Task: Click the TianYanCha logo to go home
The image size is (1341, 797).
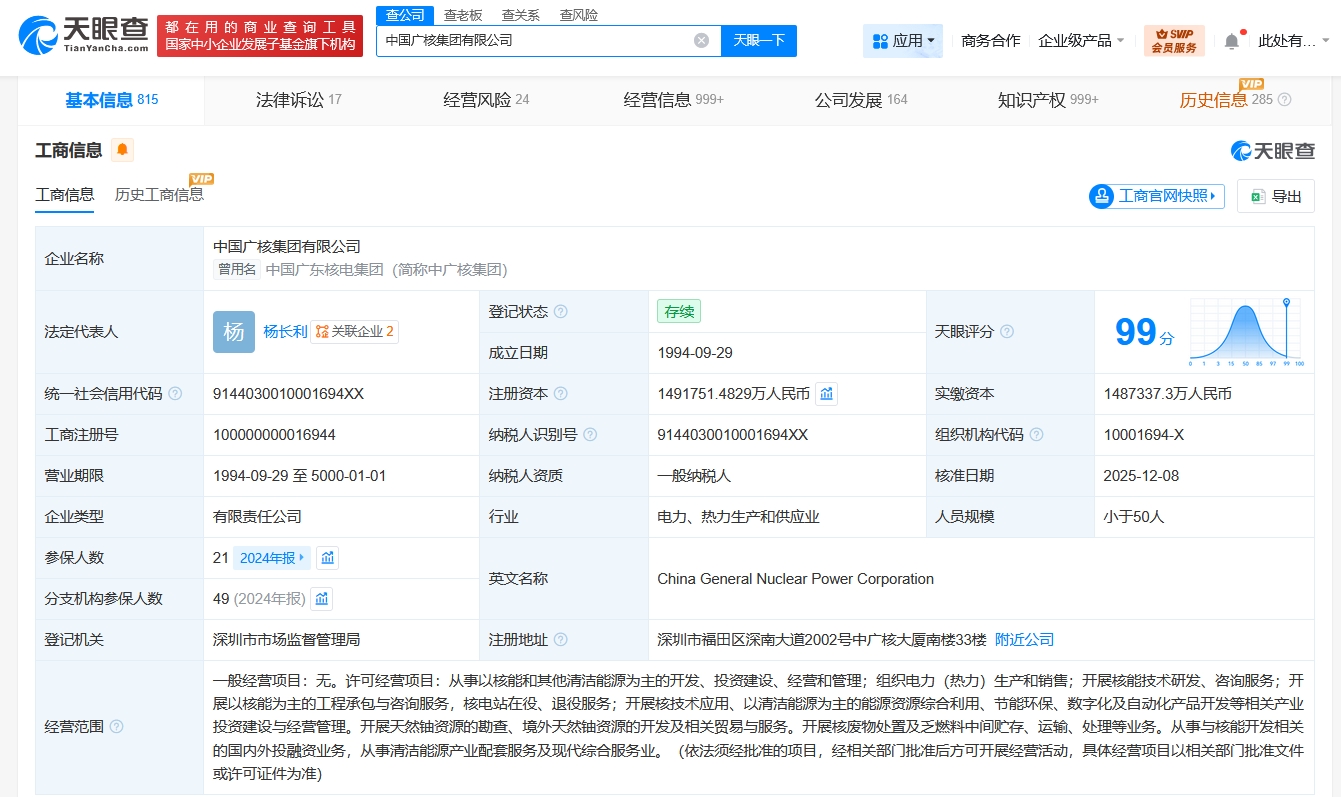Action: tap(83, 35)
